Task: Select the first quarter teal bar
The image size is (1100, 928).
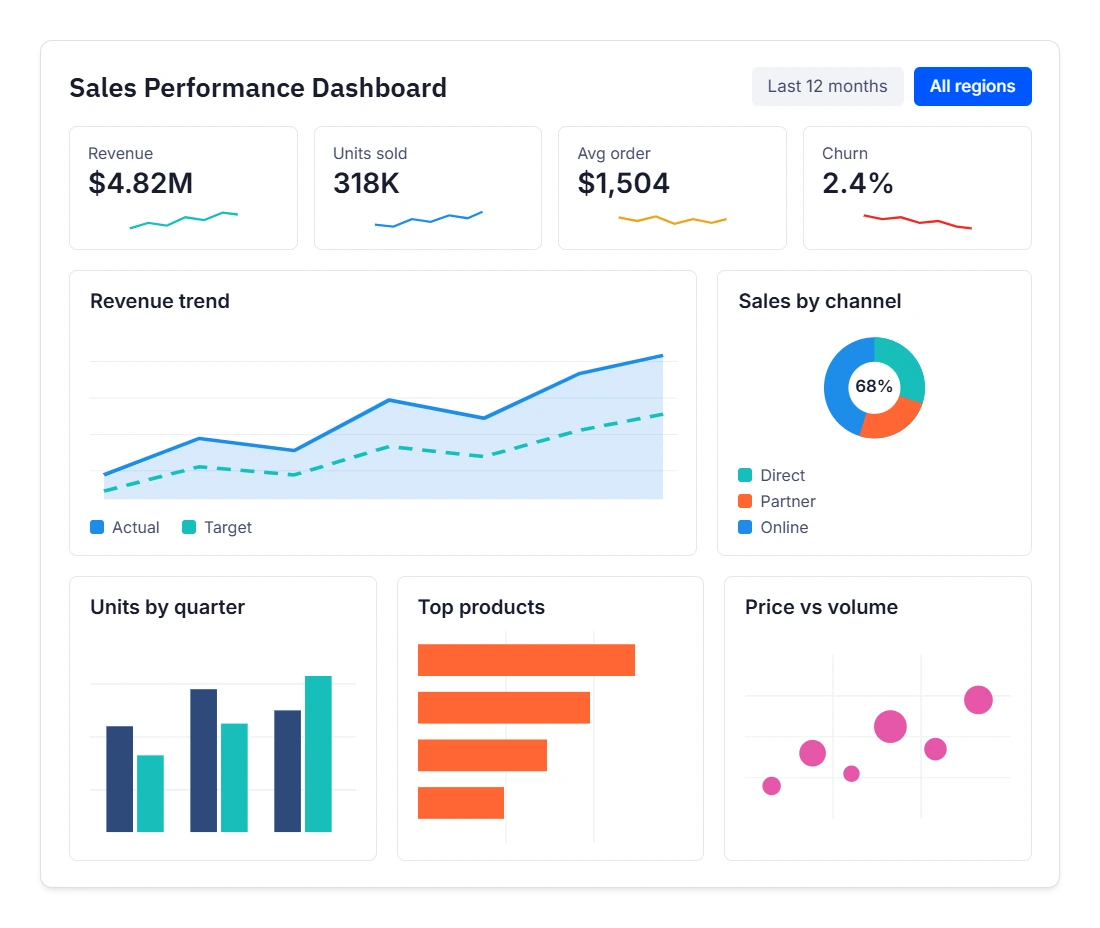Action: point(150,793)
